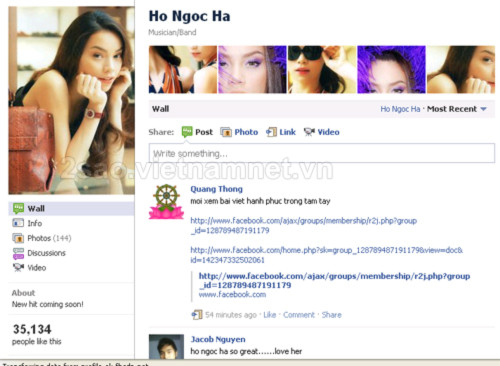Open Photos (144) in the sidebar
This screenshot has height=366, width=500.
point(49,238)
